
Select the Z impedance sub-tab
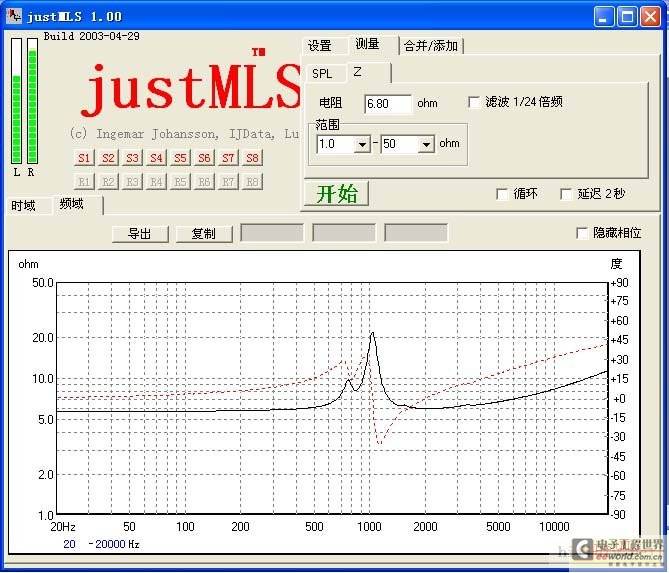(x=368, y=72)
